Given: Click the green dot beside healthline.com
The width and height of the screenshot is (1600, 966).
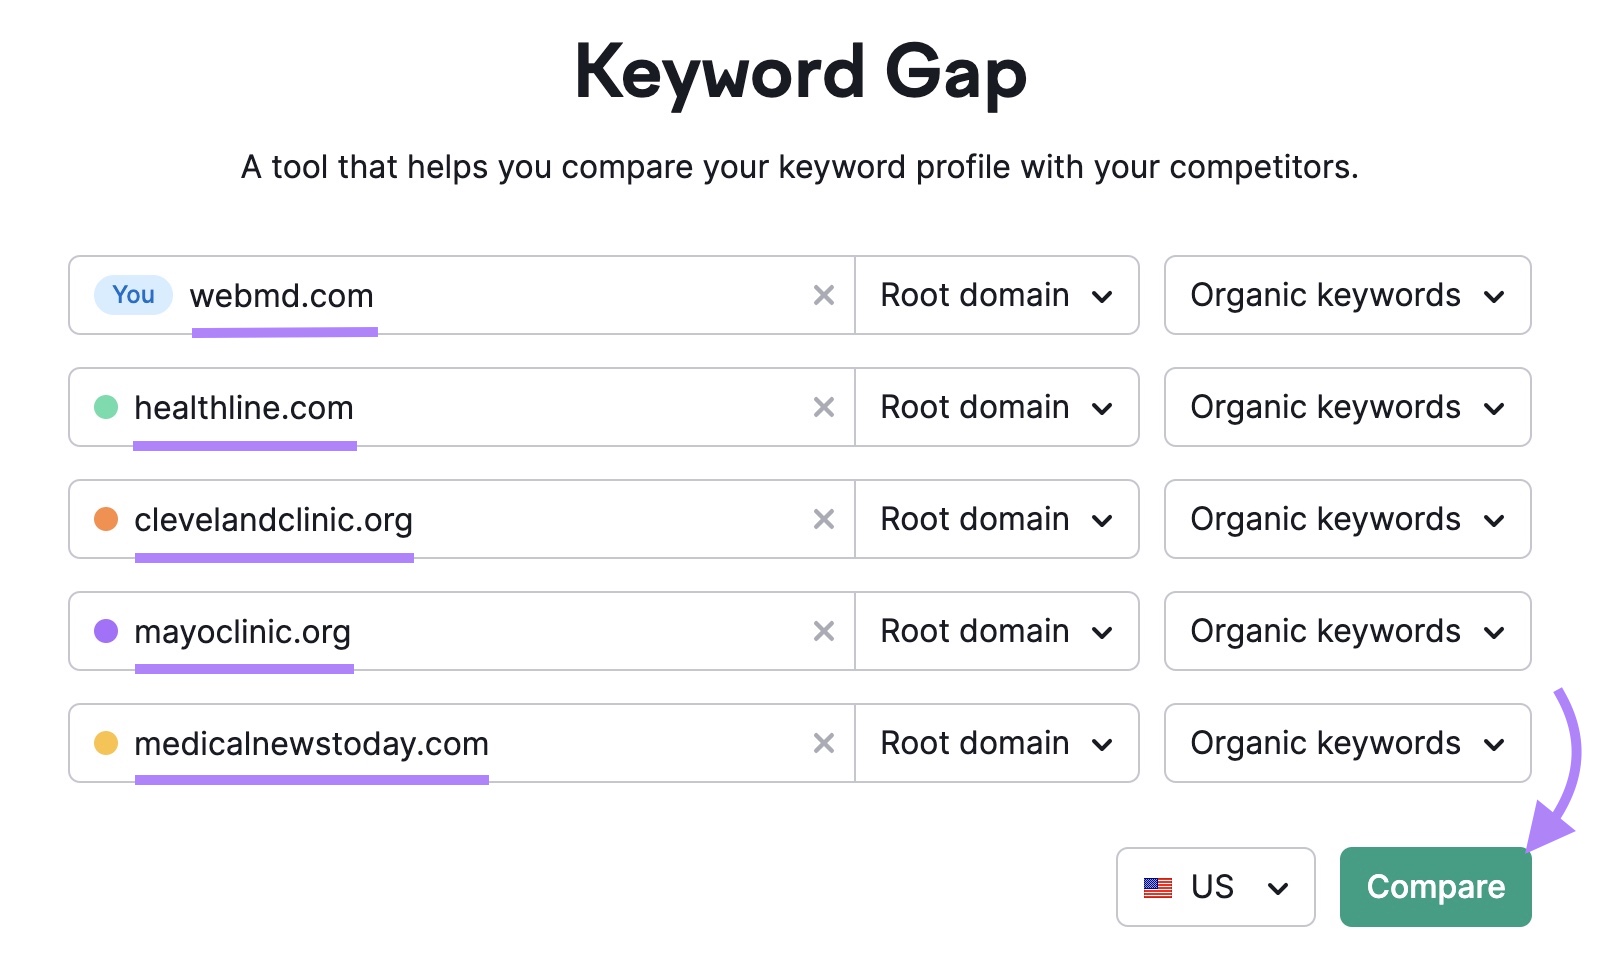Looking at the screenshot, I should click(x=105, y=407).
